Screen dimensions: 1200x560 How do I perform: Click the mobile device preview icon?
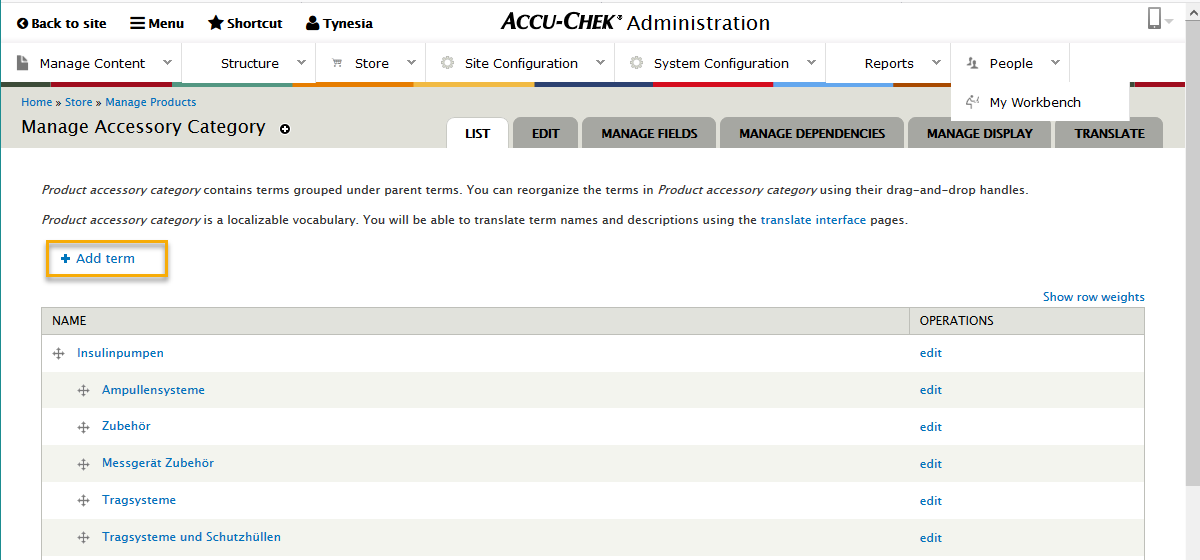pos(1154,19)
